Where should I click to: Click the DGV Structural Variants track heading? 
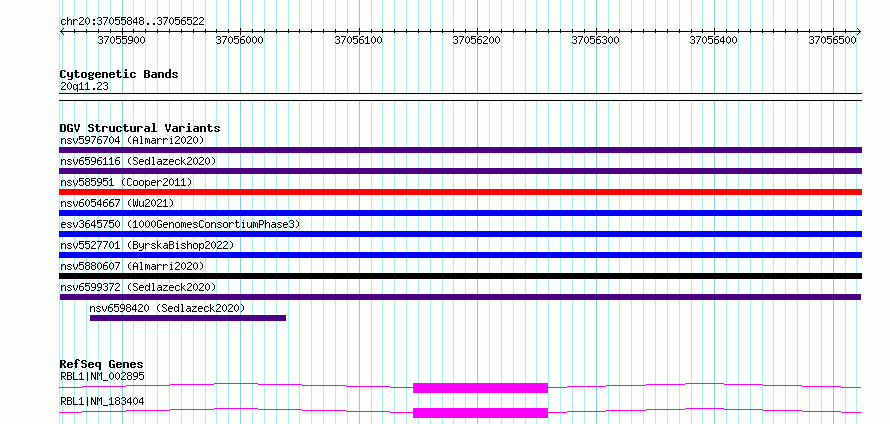140,128
